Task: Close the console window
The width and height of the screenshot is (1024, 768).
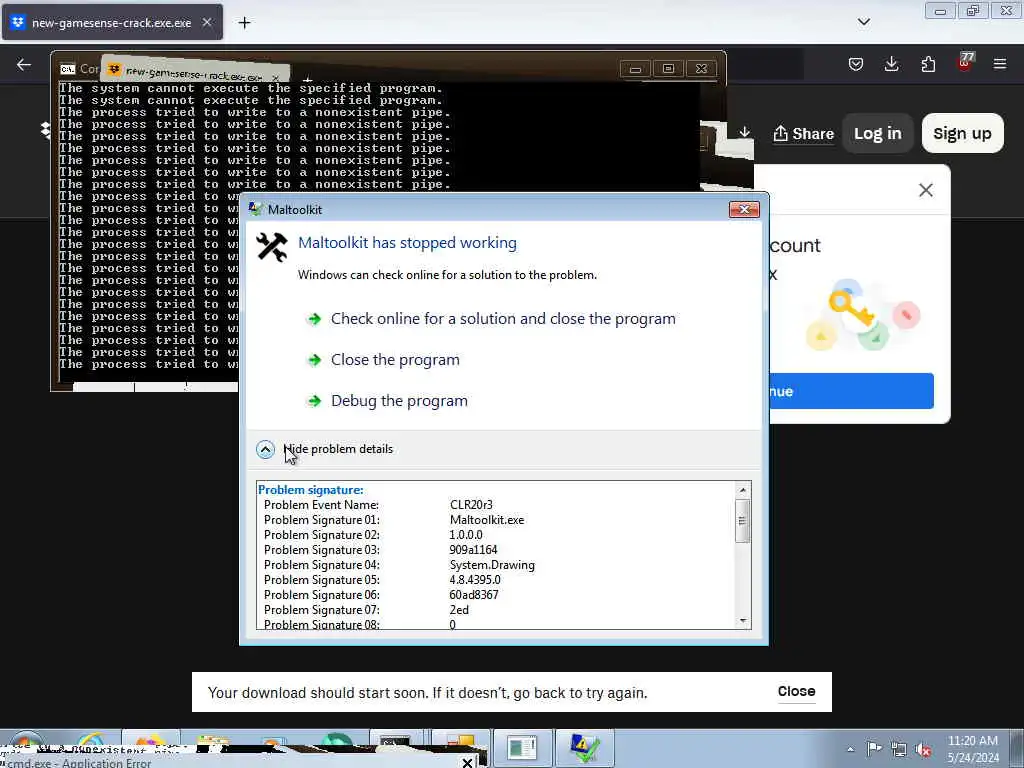Action: (x=701, y=69)
